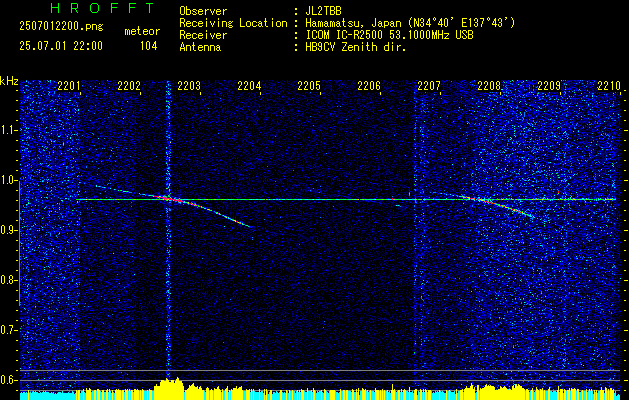Click the green 'meteor' label
This screenshot has height=400, width=629.
tap(142, 31)
